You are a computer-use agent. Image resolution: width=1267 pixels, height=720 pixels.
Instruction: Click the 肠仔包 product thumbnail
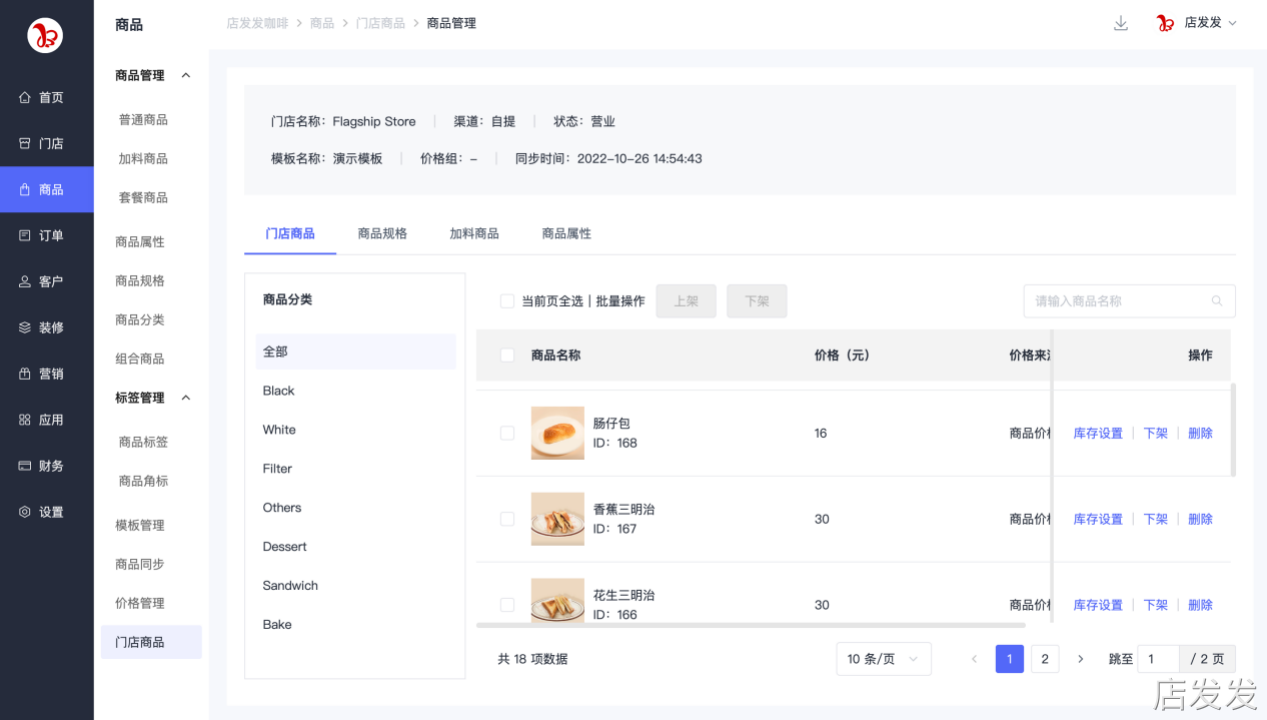(557, 433)
